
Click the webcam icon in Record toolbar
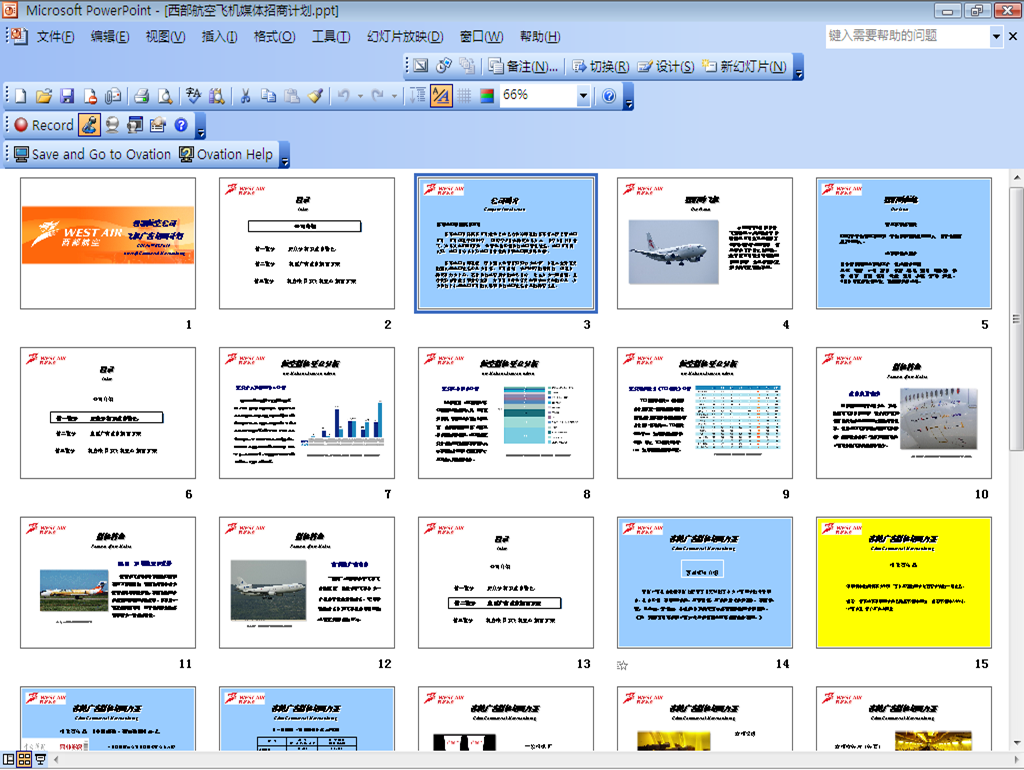click(x=112, y=125)
